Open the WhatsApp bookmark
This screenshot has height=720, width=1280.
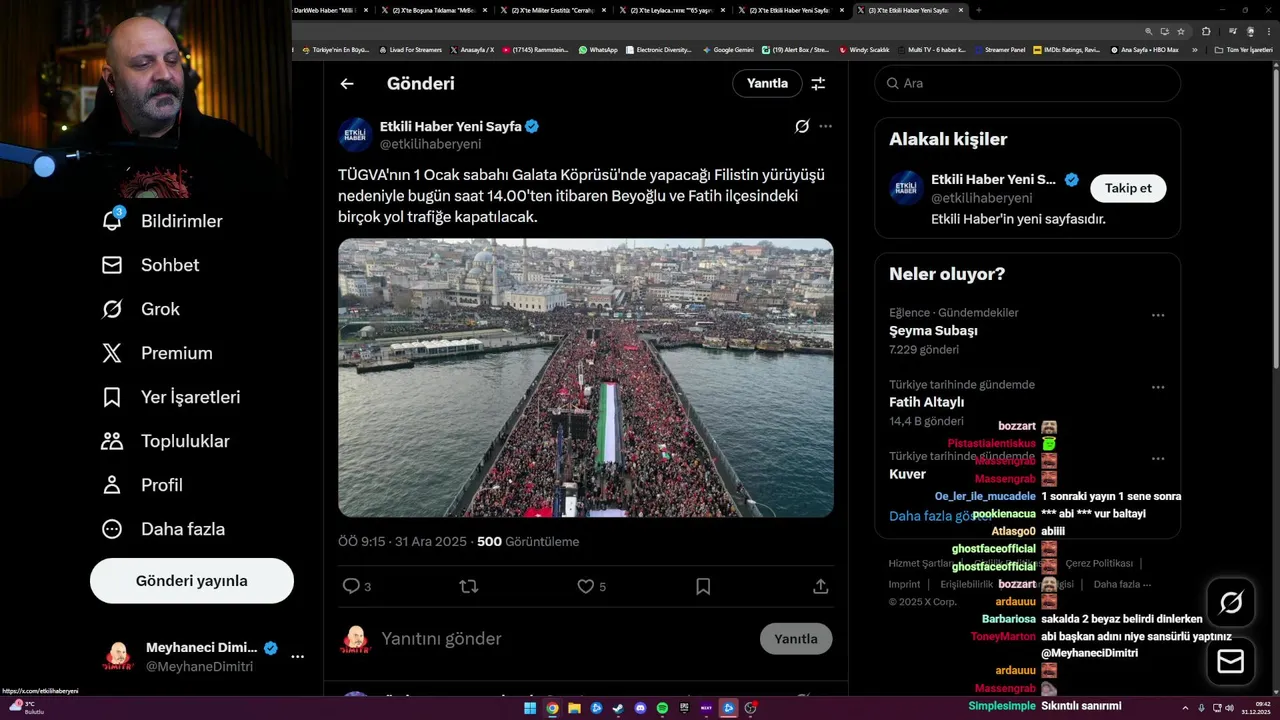click(x=598, y=50)
